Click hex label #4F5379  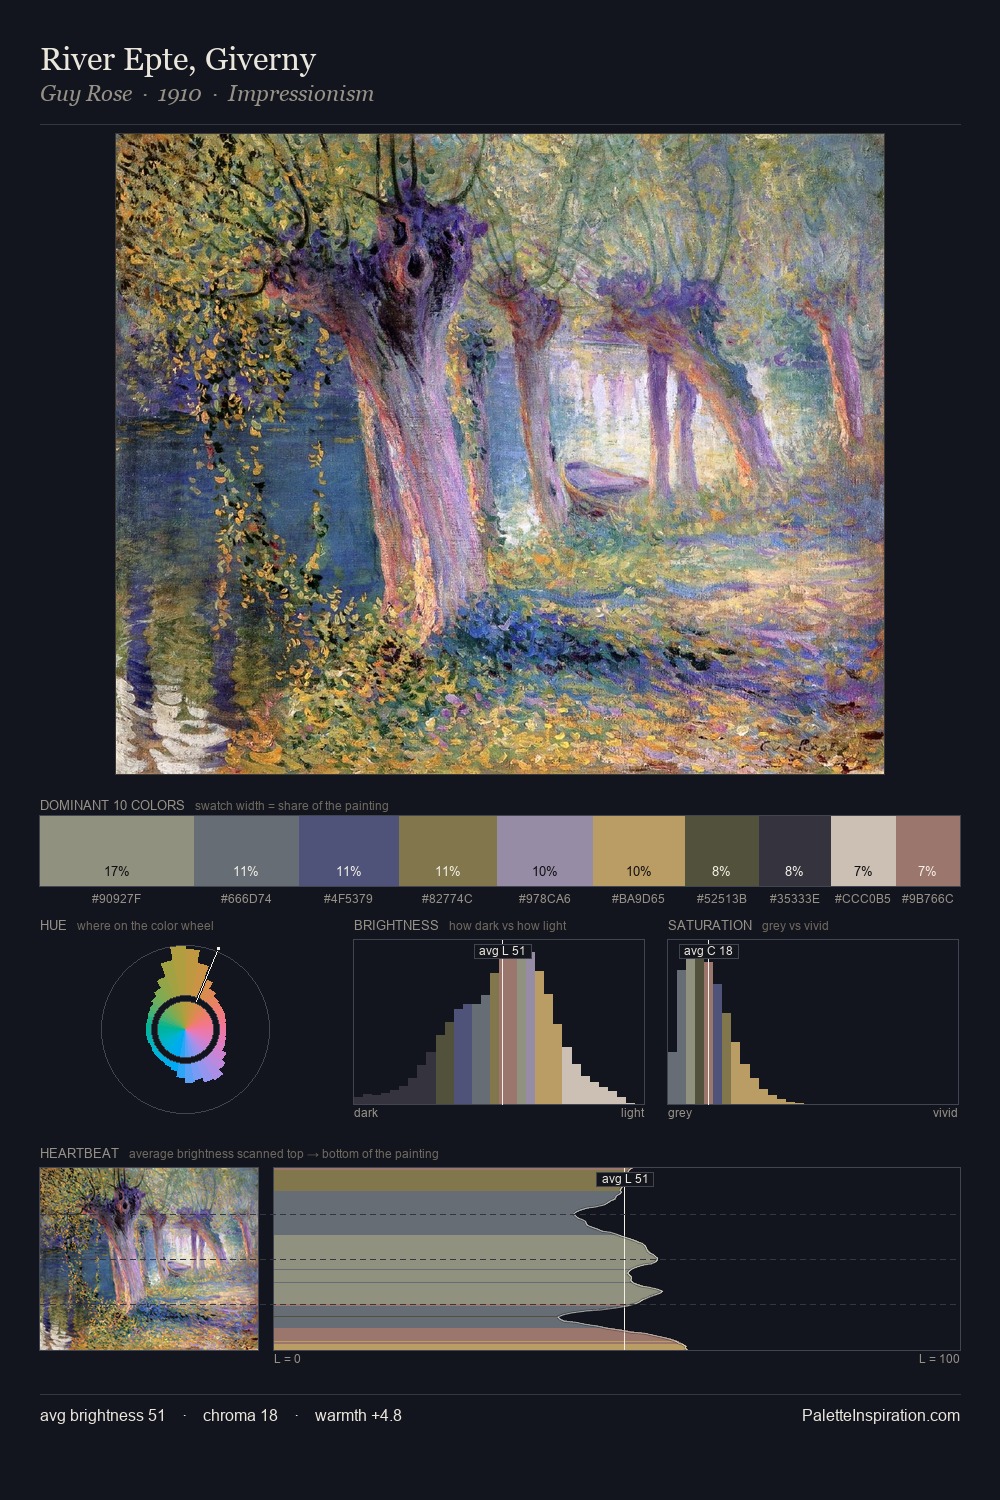[x=348, y=899]
